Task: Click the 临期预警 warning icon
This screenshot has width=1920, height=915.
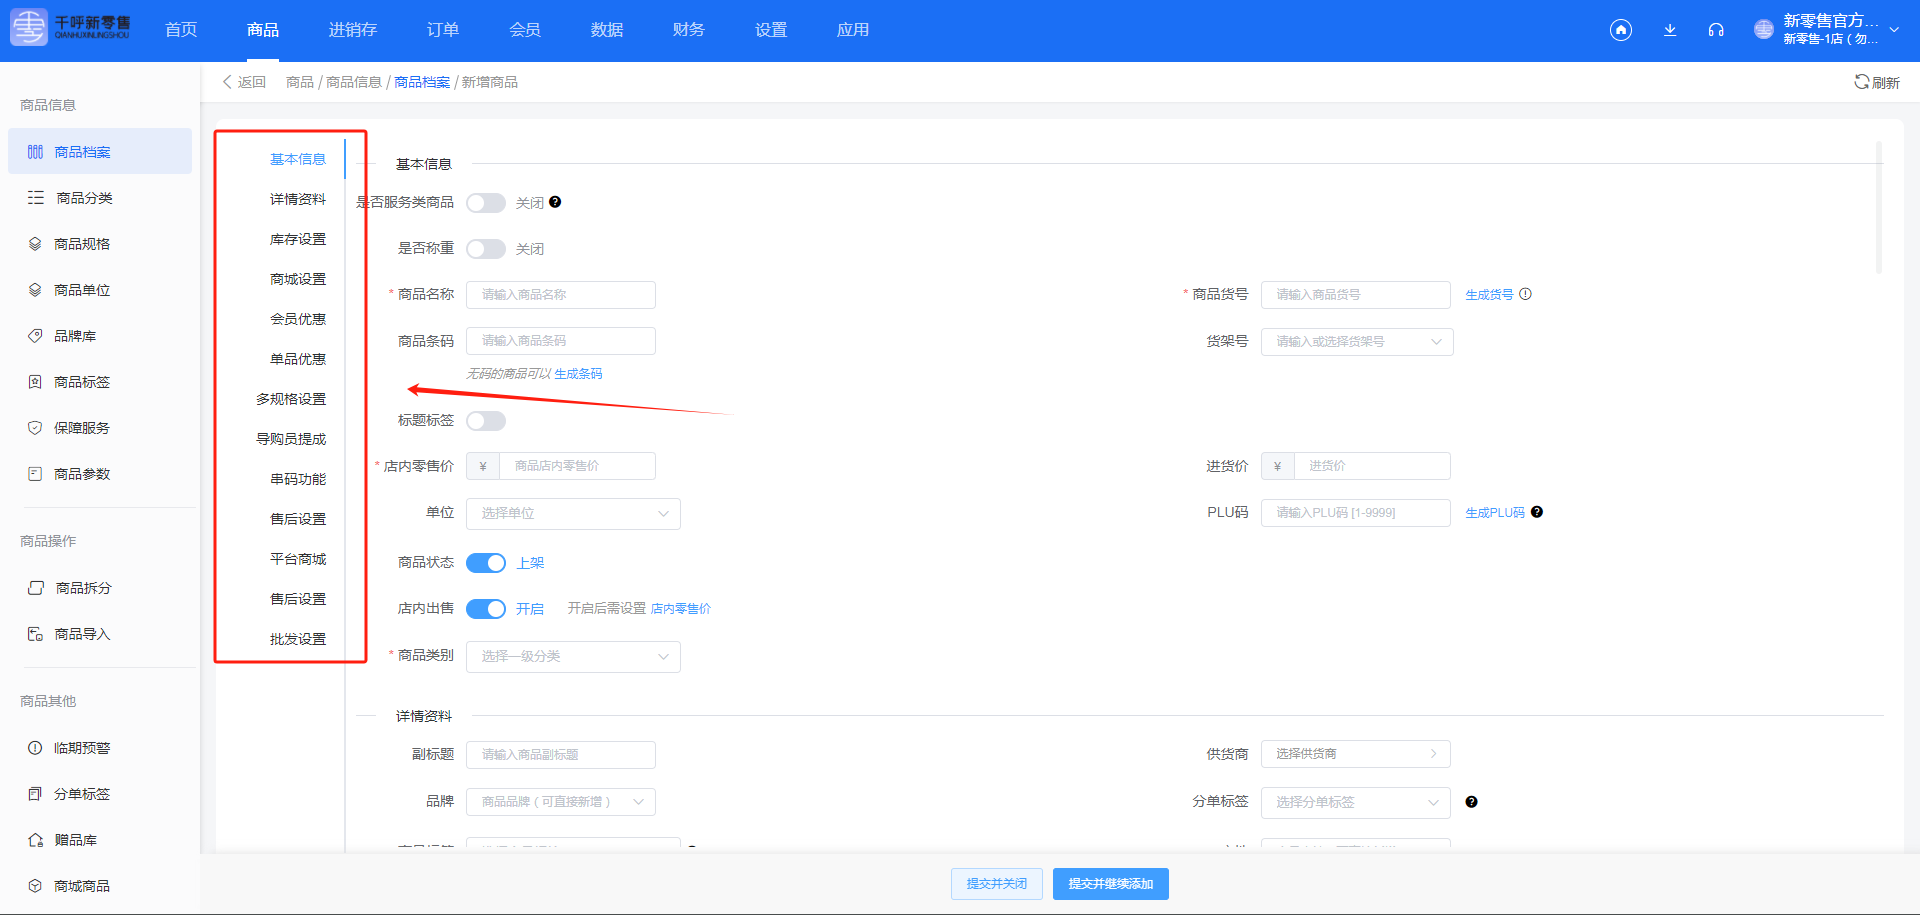Action: tap(35, 748)
